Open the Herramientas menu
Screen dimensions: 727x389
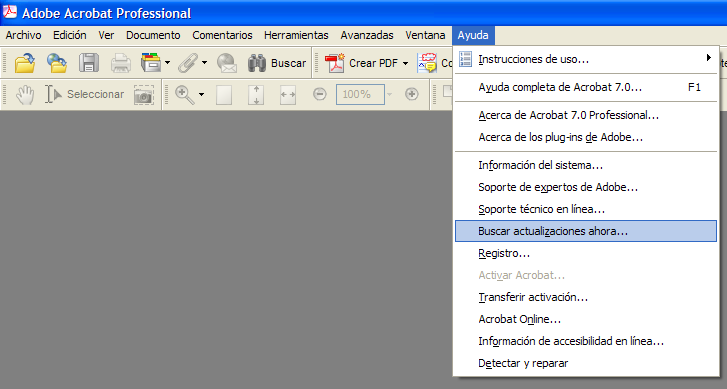pos(296,35)
